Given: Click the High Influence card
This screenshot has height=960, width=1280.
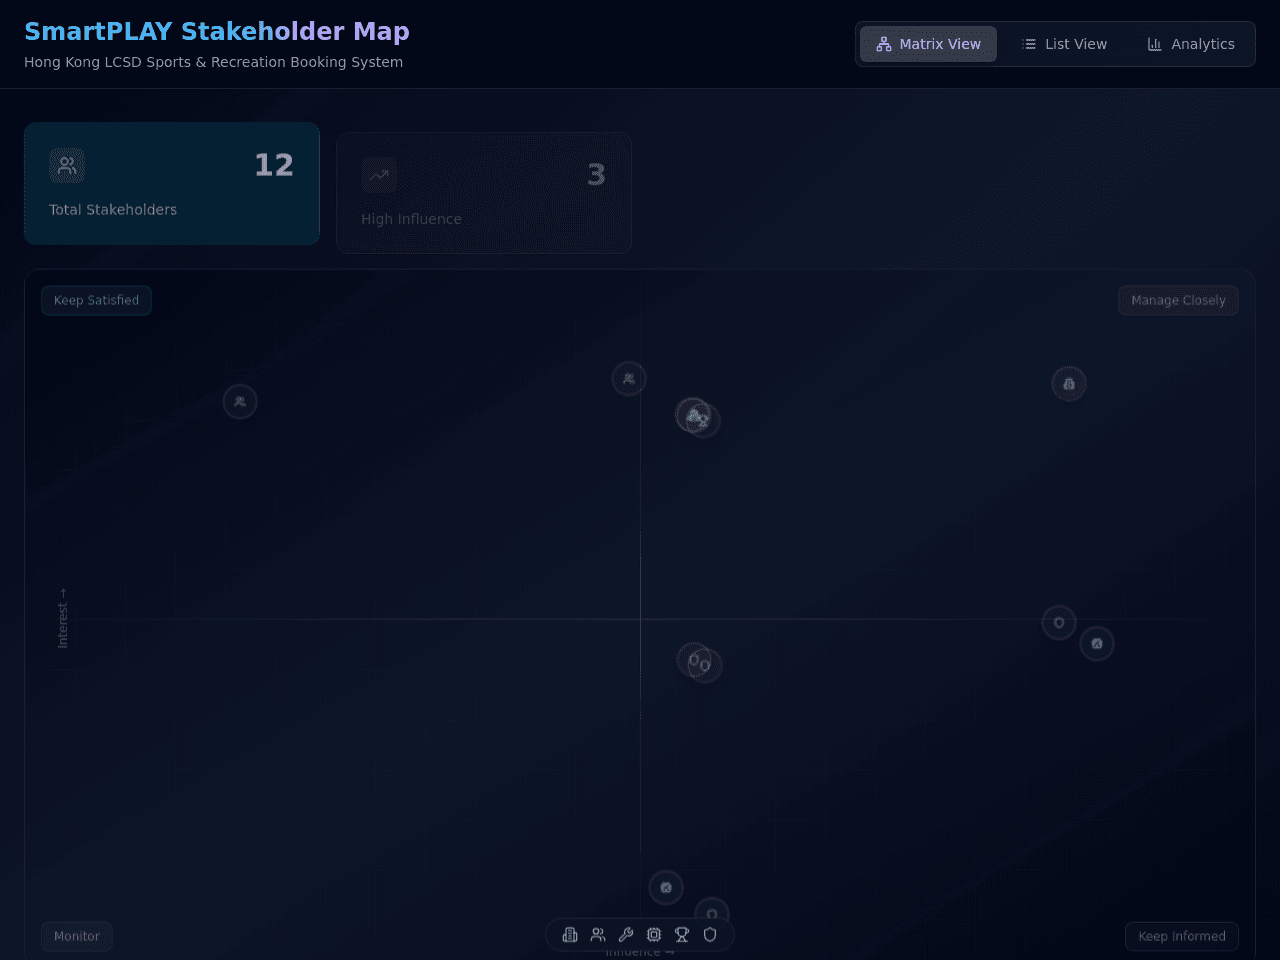Looking at the screenshot, I should (x=484, y=193).
